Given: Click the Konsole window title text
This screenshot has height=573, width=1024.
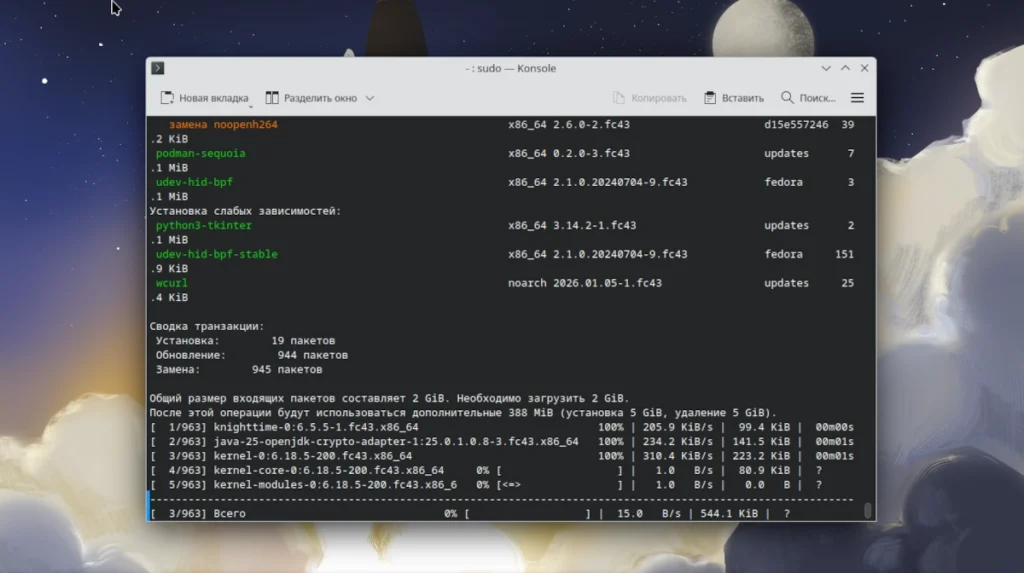Looking at the screenshot, I should [511, 68].
